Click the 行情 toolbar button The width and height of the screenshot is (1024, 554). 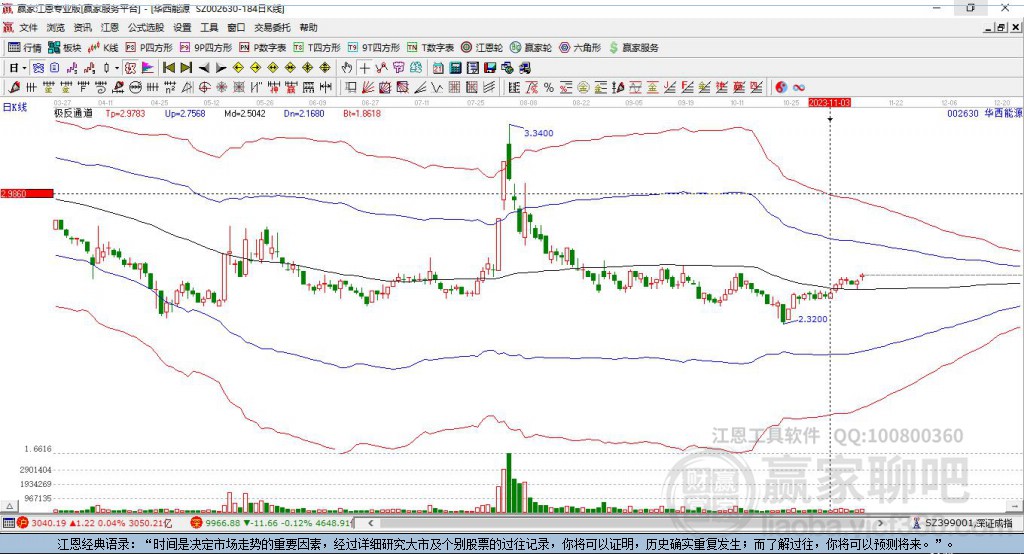coord(25,48)
